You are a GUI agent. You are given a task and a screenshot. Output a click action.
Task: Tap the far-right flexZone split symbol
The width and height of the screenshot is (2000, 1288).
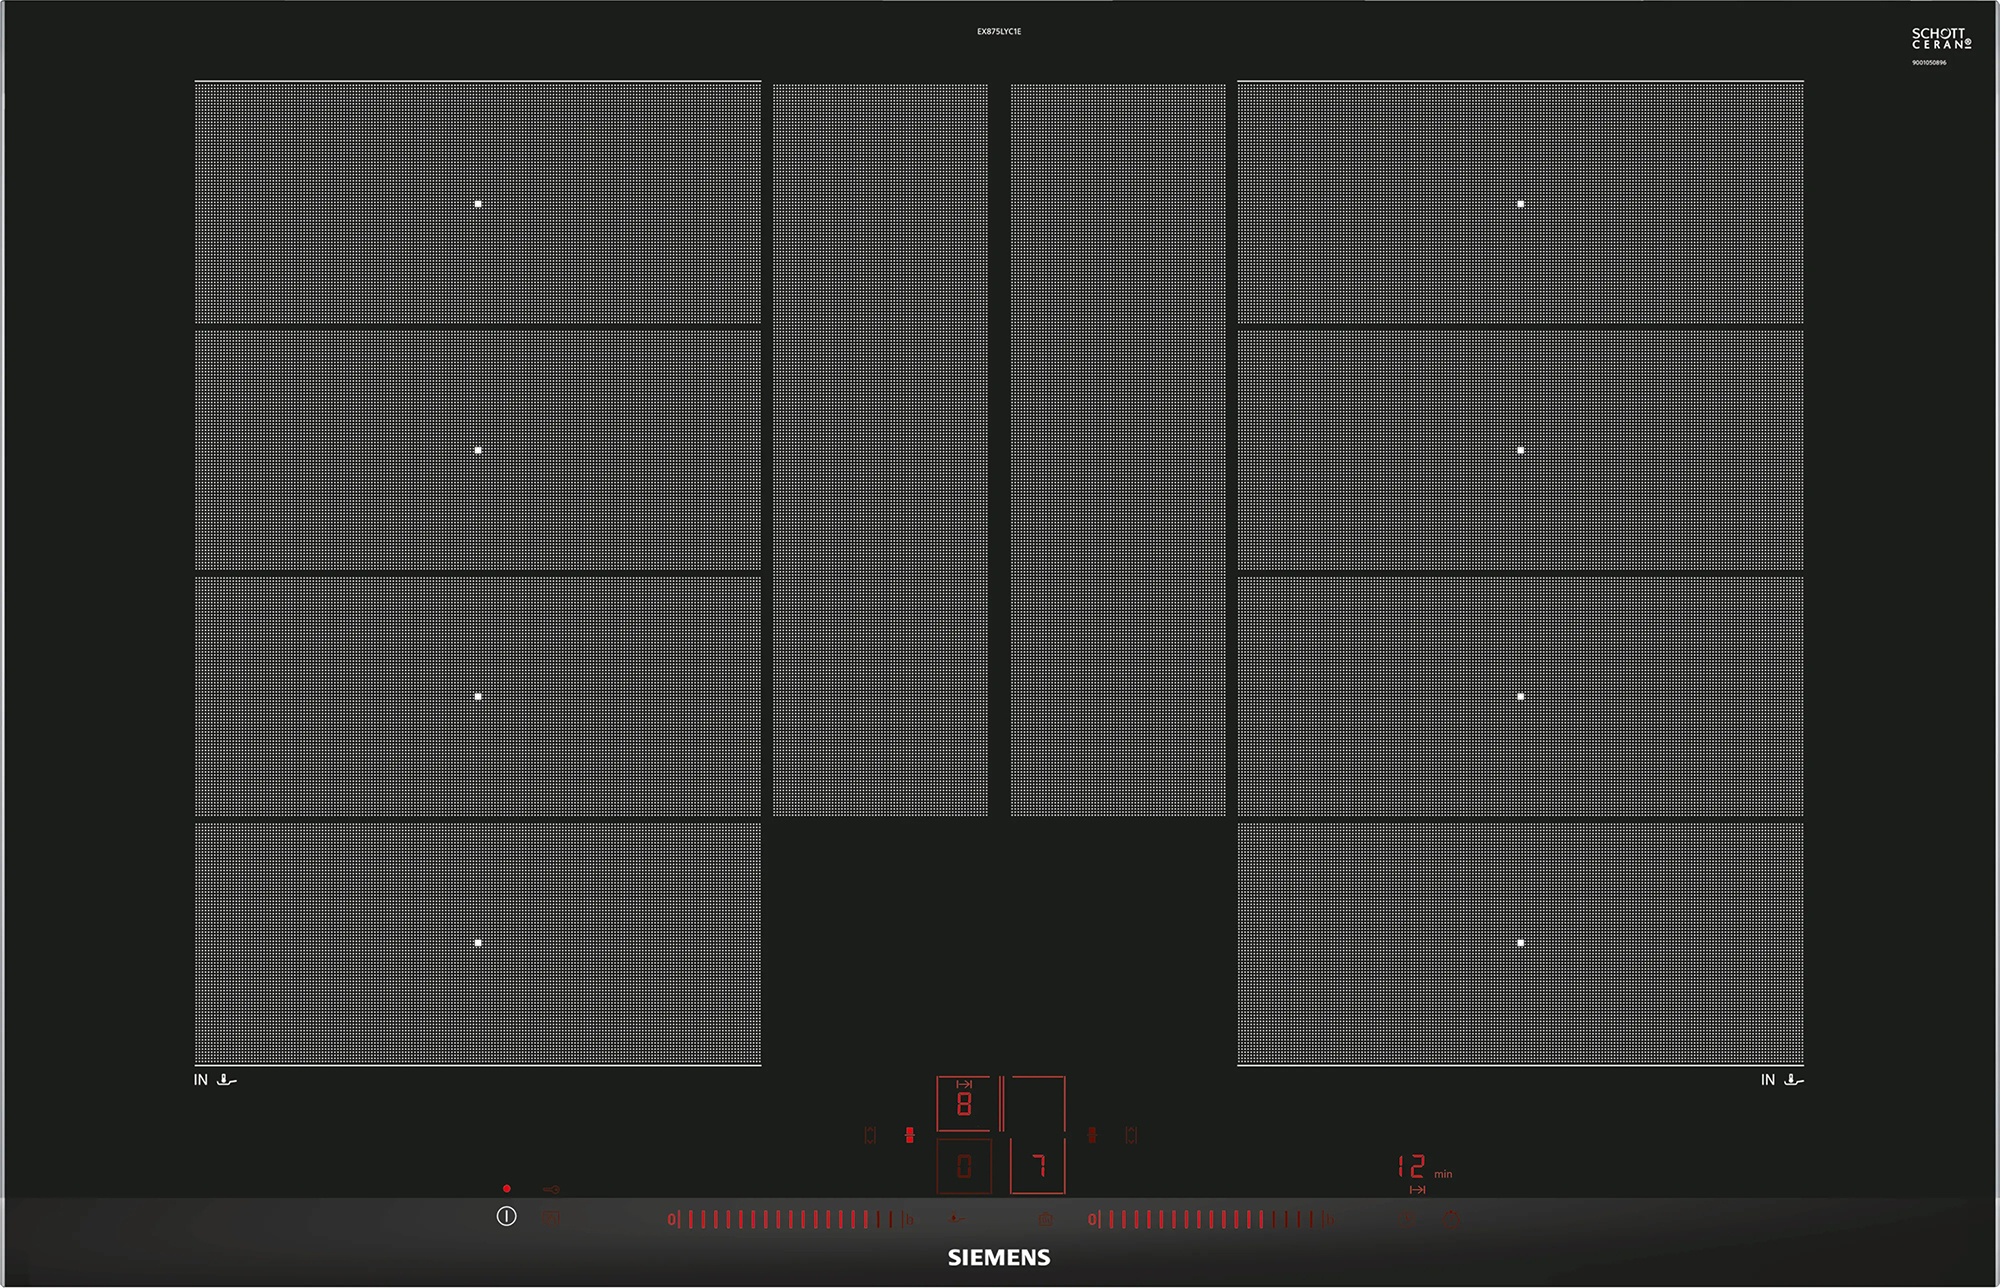(x=1131, y=1135)
